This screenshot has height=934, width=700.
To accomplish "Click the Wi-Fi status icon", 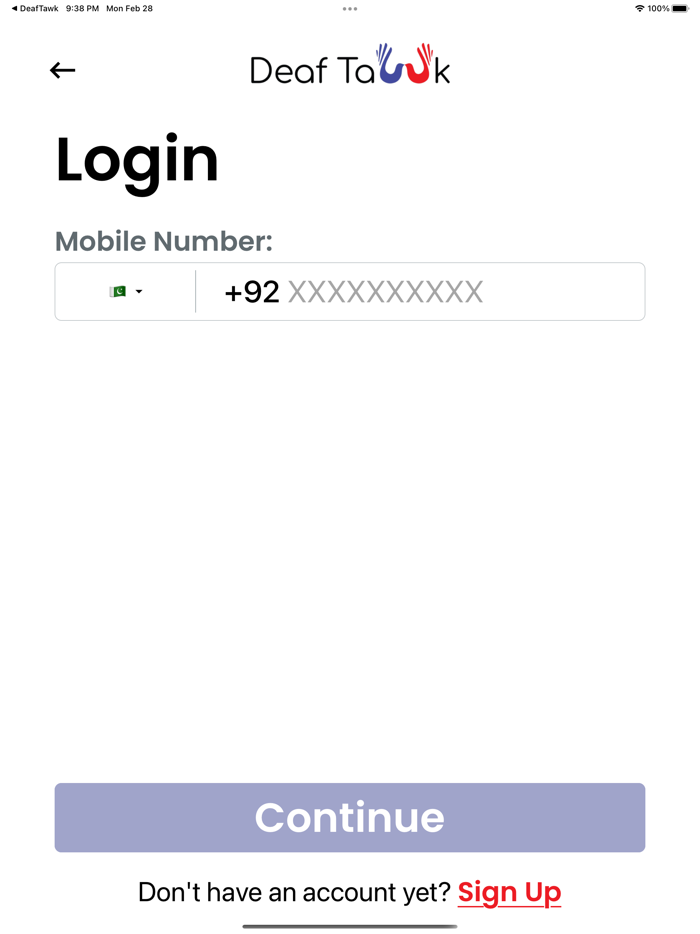I will (x=639, y=8).
